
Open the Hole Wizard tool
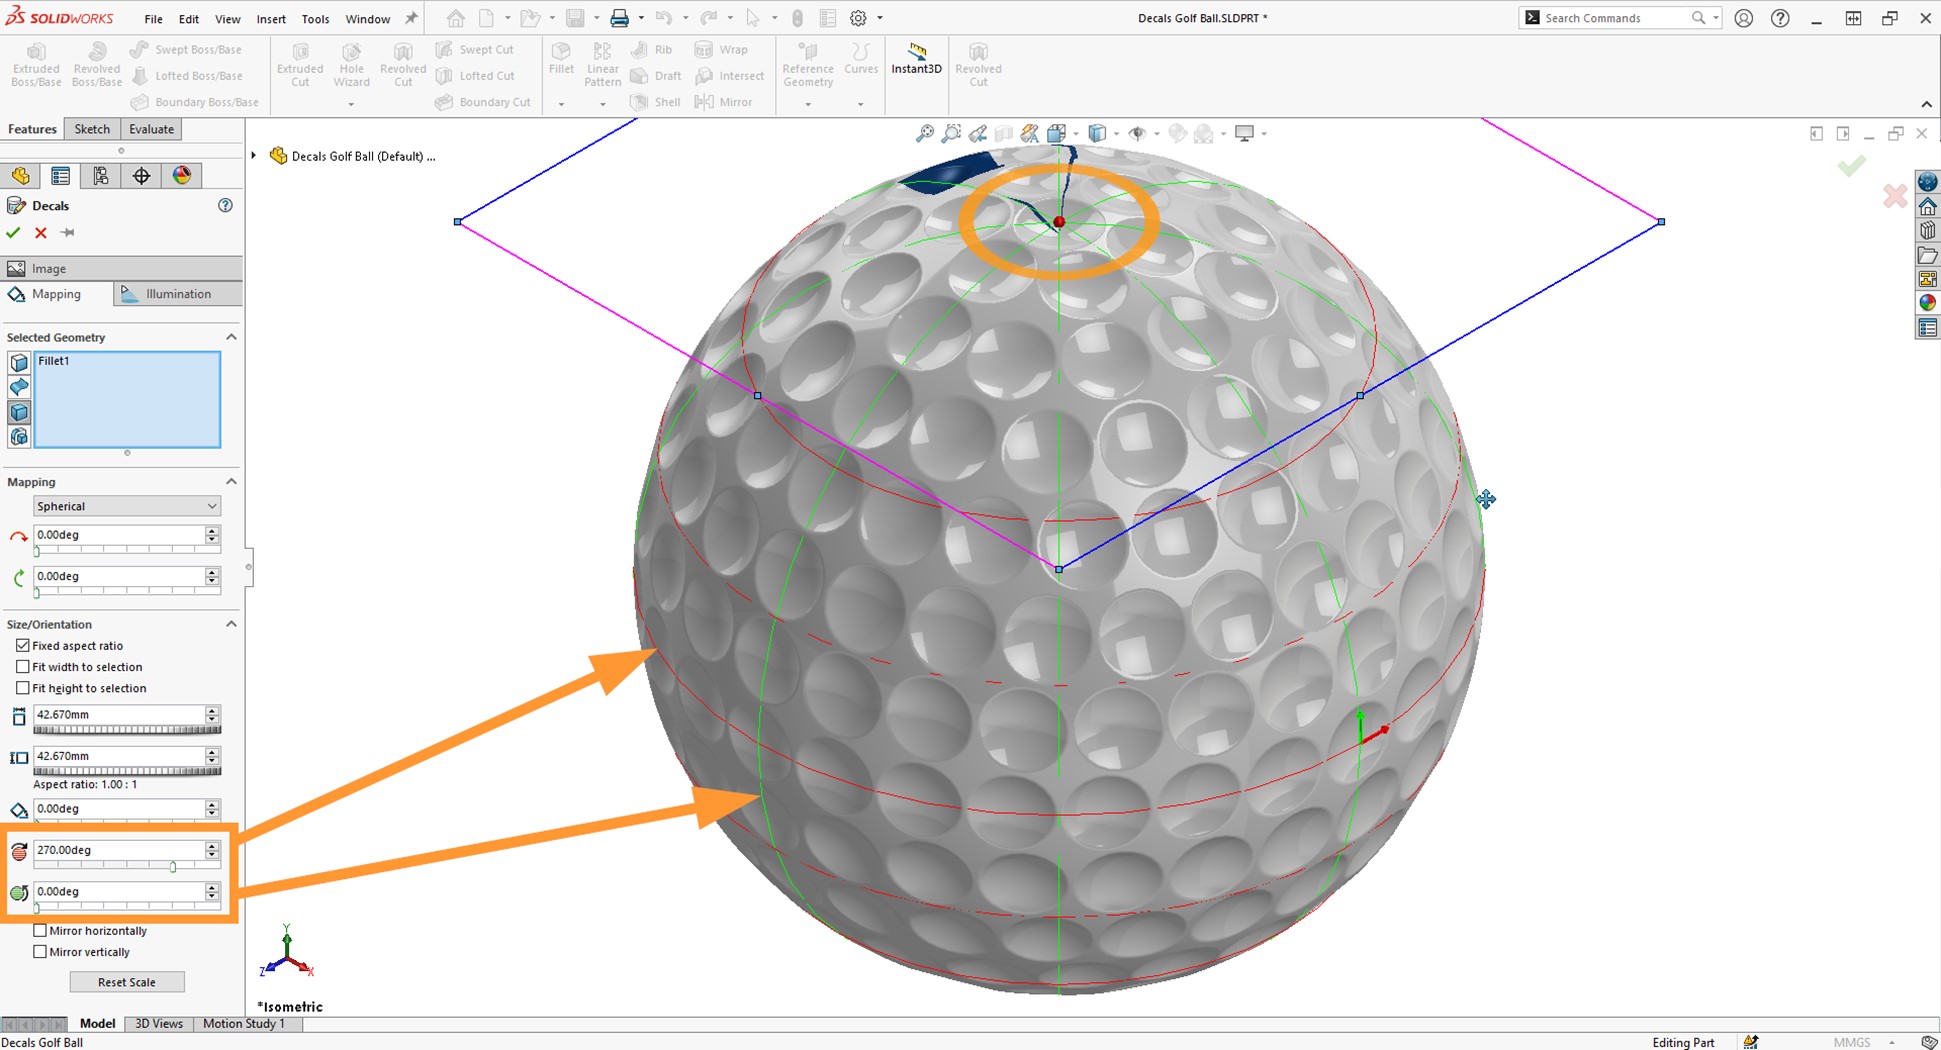pos(351,62)
